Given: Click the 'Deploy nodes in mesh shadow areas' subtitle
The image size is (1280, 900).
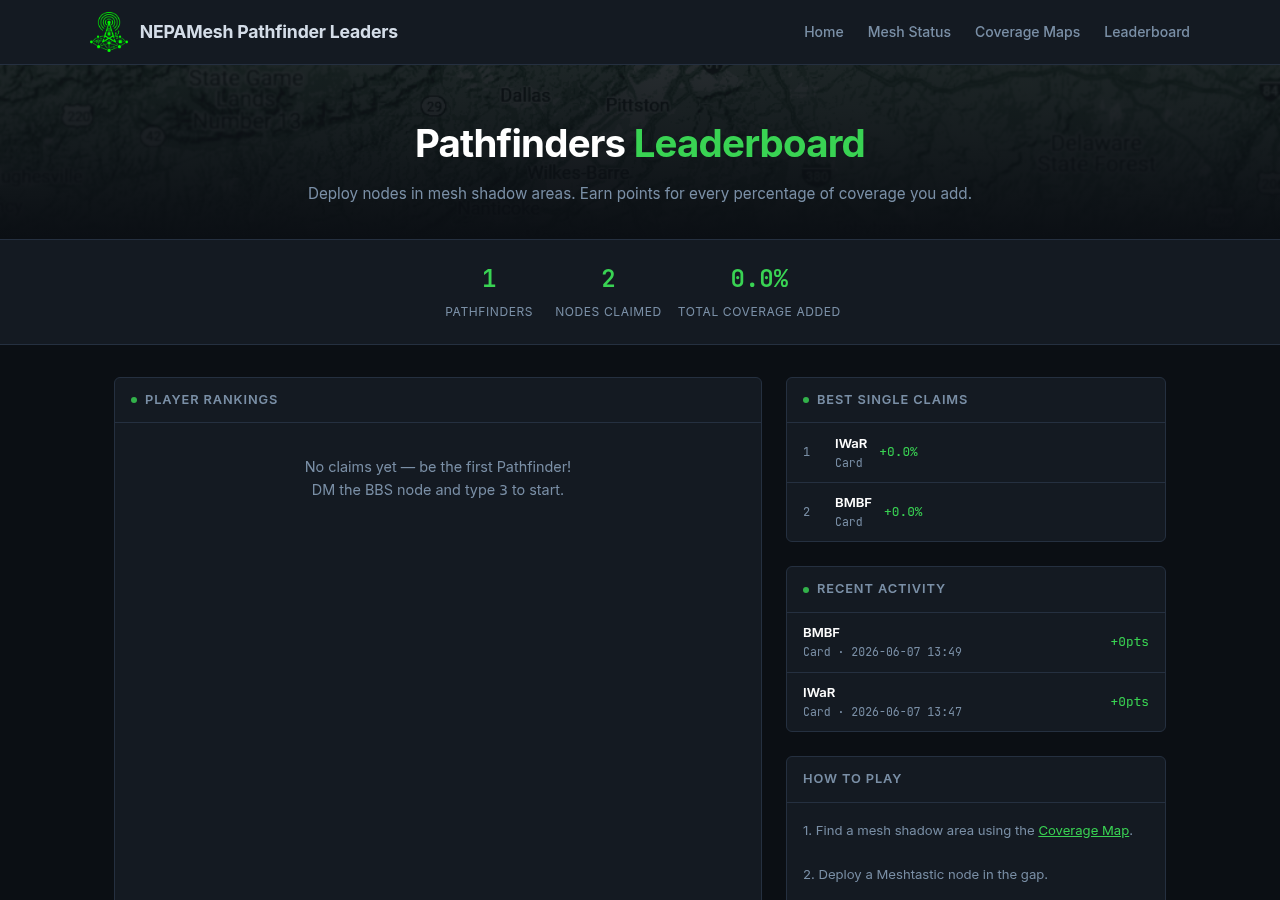Looking at the screenshot, I should [x=640, y=193].
